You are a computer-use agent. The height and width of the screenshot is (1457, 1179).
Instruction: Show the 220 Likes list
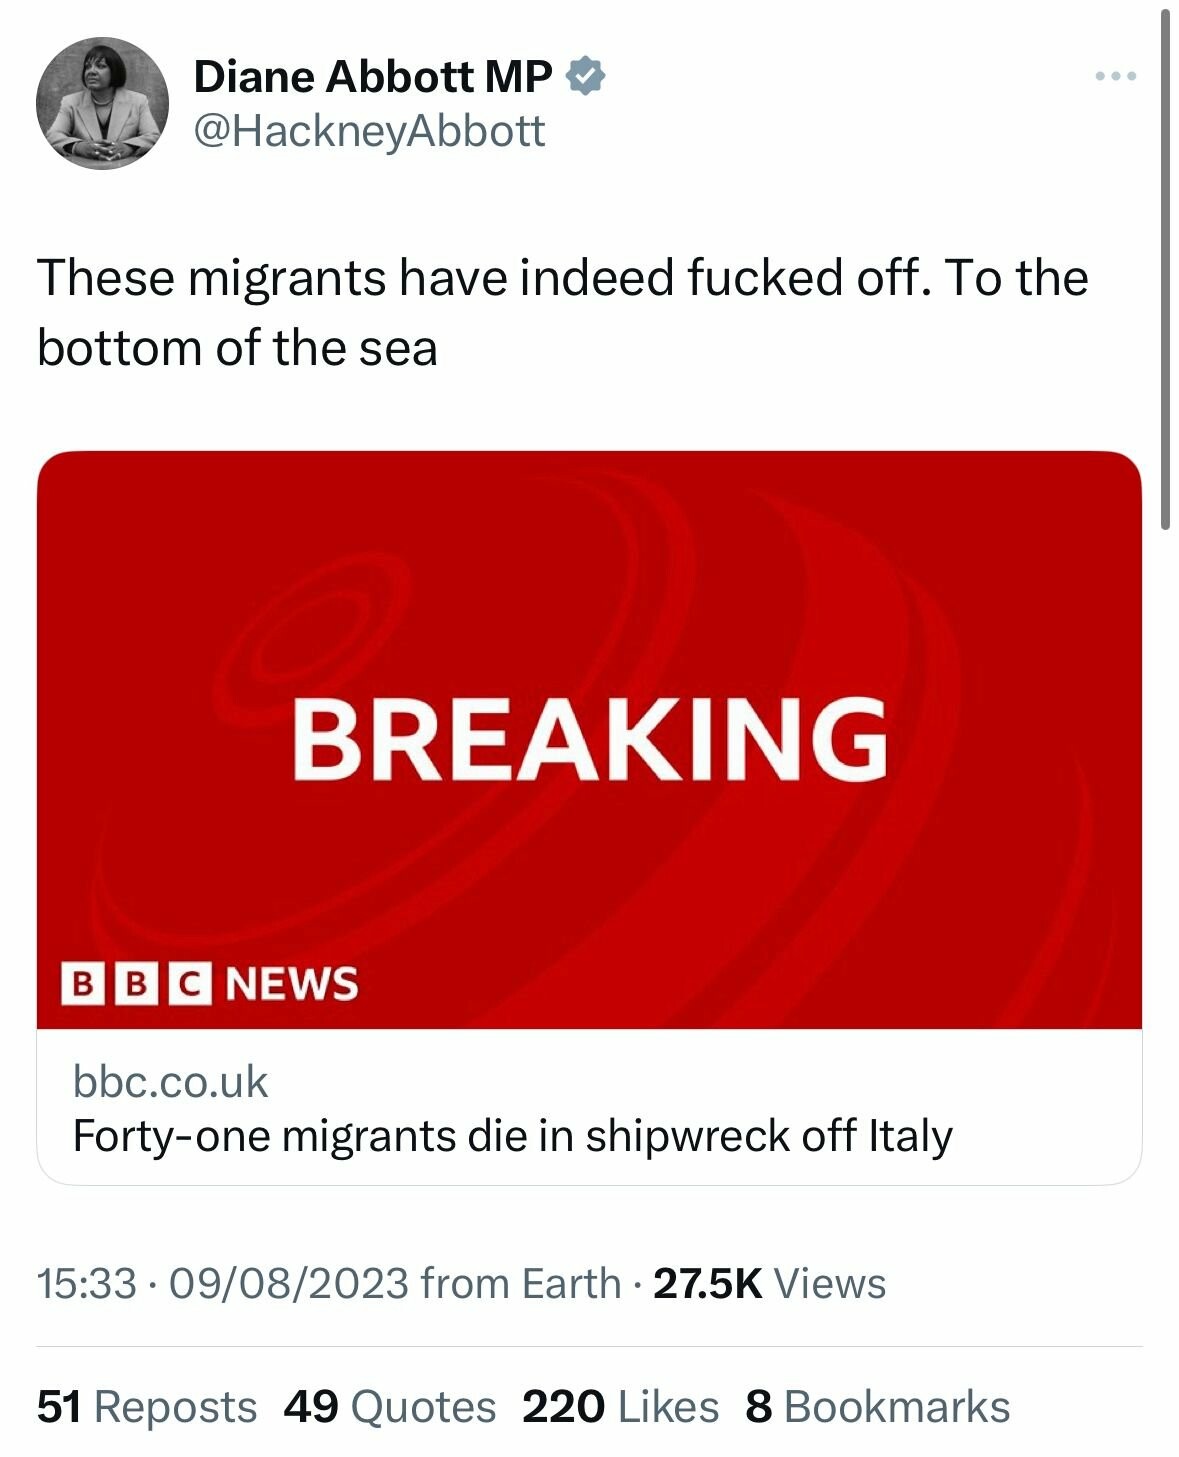click(620, 1406)
